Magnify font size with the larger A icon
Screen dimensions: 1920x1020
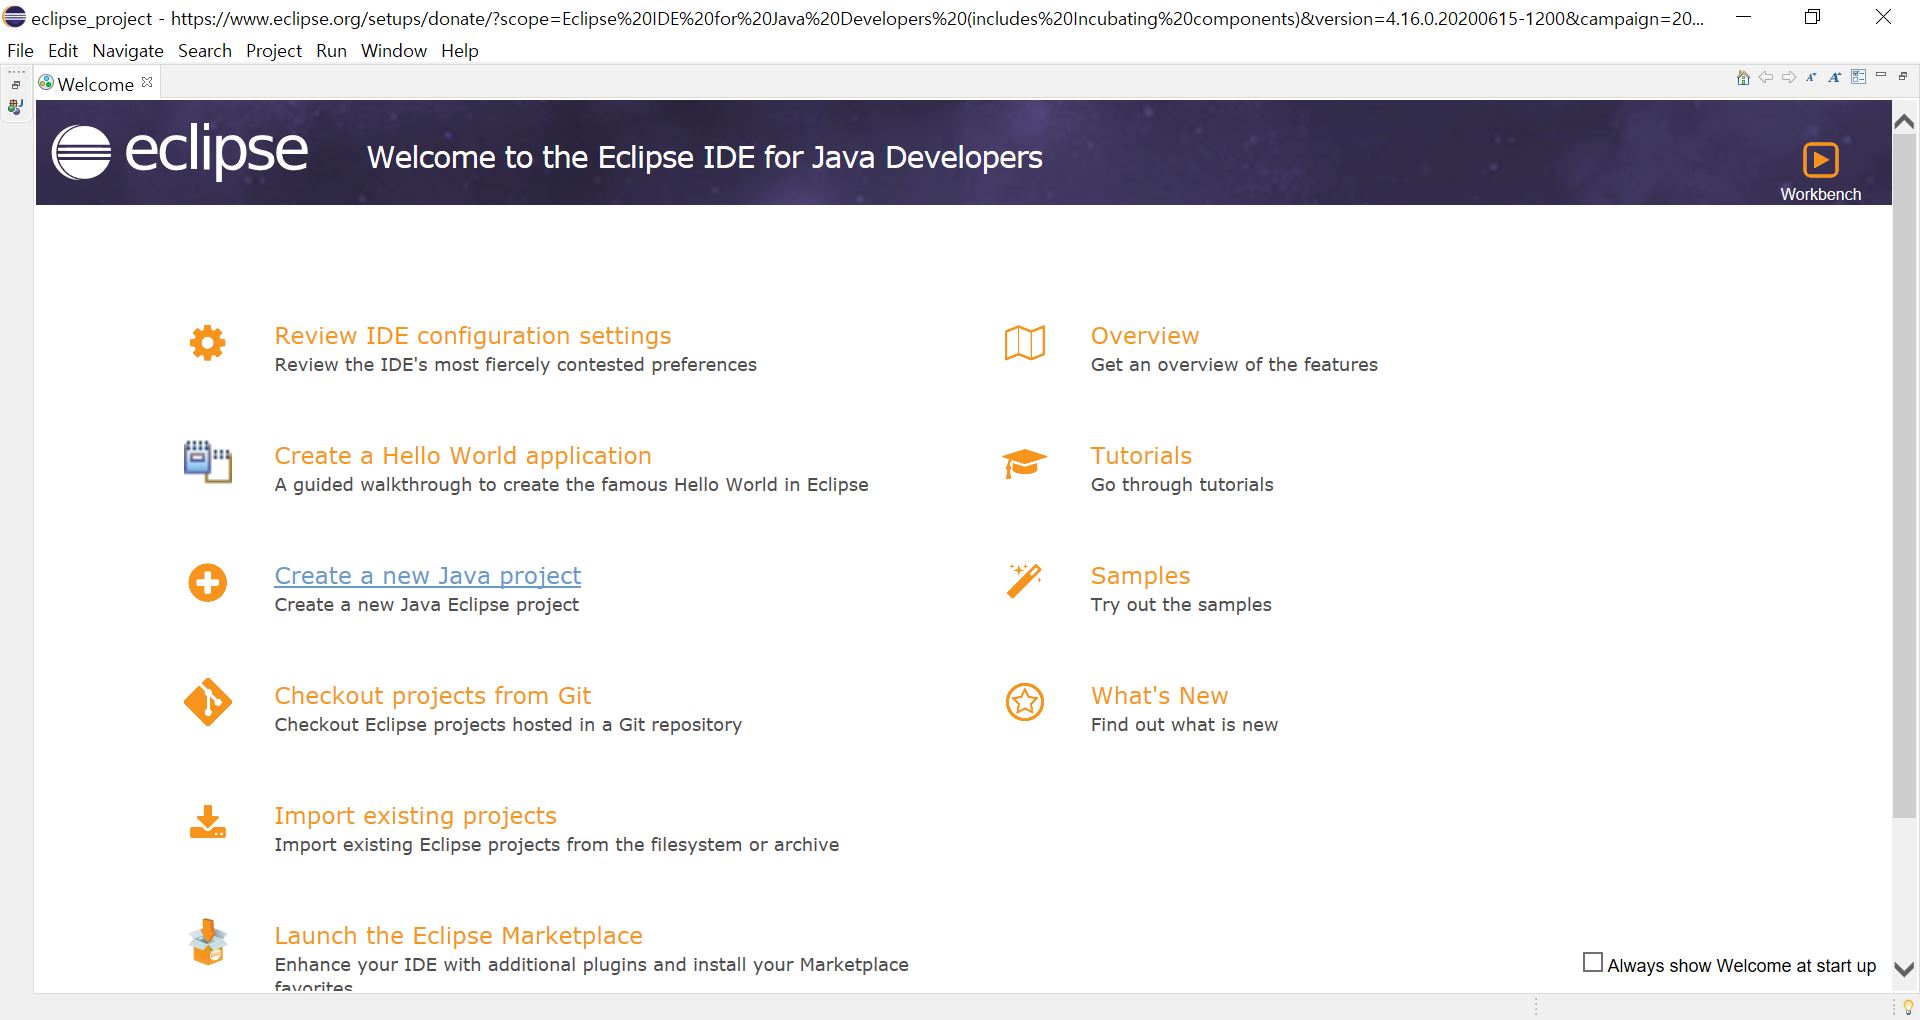pyautogui.click(x=1835, y=77)
